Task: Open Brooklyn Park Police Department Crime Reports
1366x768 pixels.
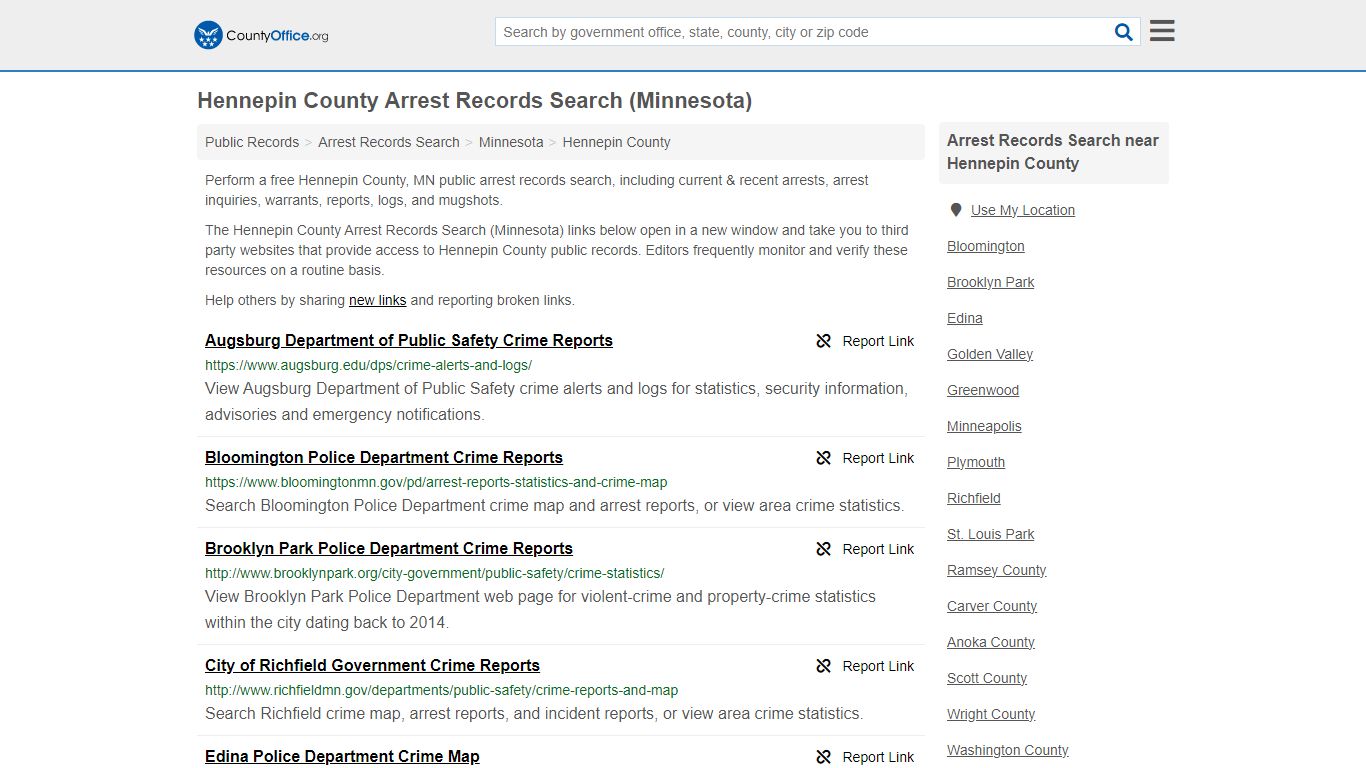Action: tap(389, 548)
